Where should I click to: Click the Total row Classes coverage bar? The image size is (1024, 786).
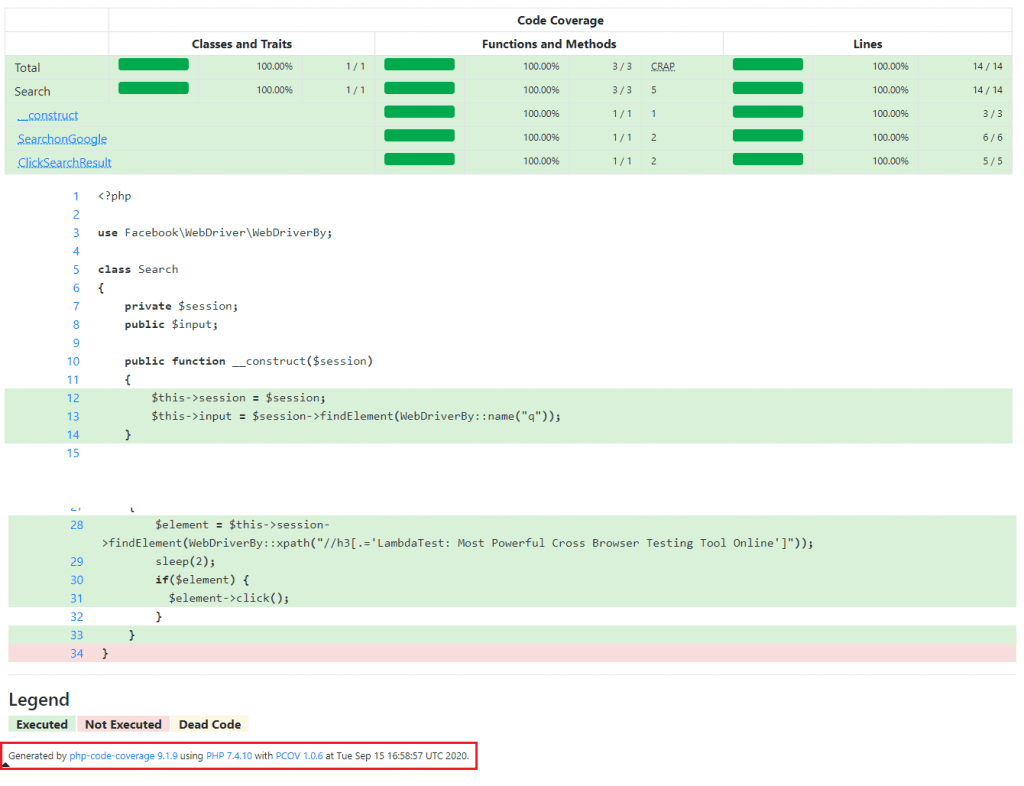[x=153, y=65]
